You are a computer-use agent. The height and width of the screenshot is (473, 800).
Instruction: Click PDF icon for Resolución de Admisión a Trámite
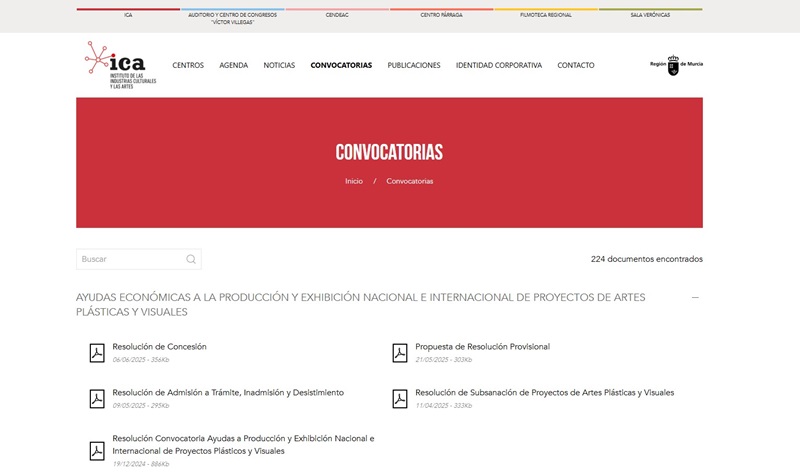97,398
